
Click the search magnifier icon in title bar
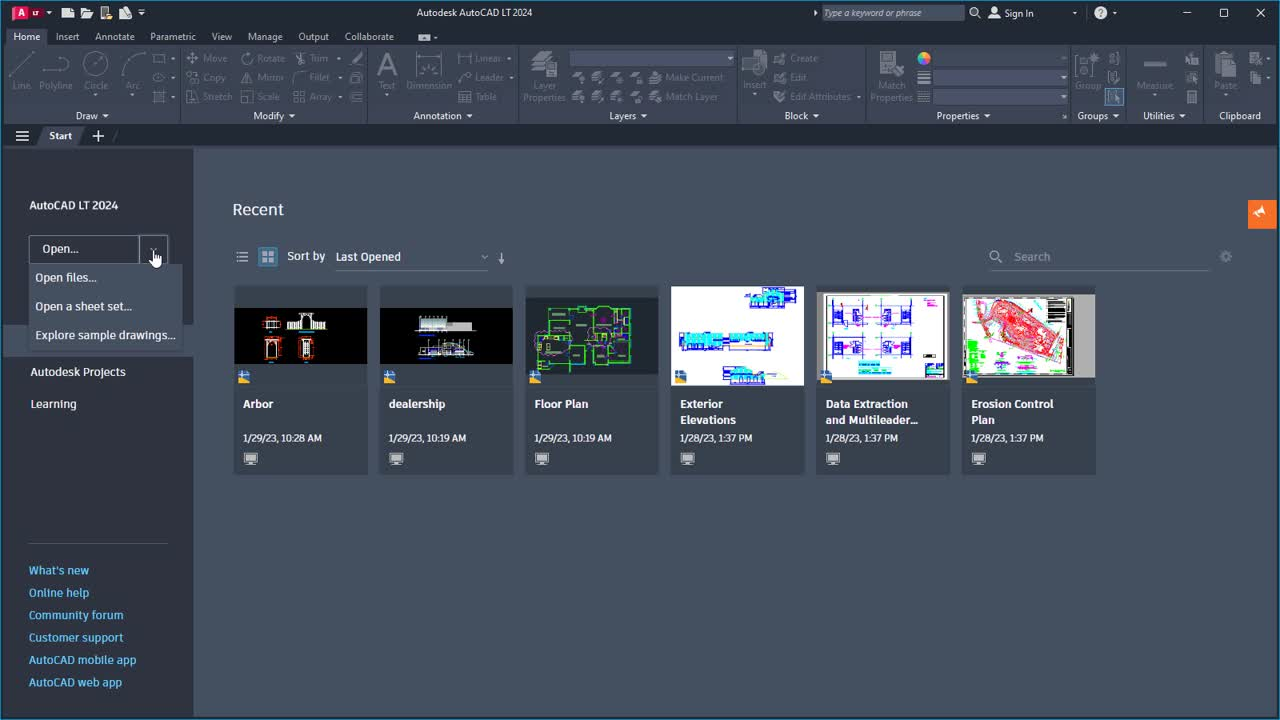(x=975, y=13)
